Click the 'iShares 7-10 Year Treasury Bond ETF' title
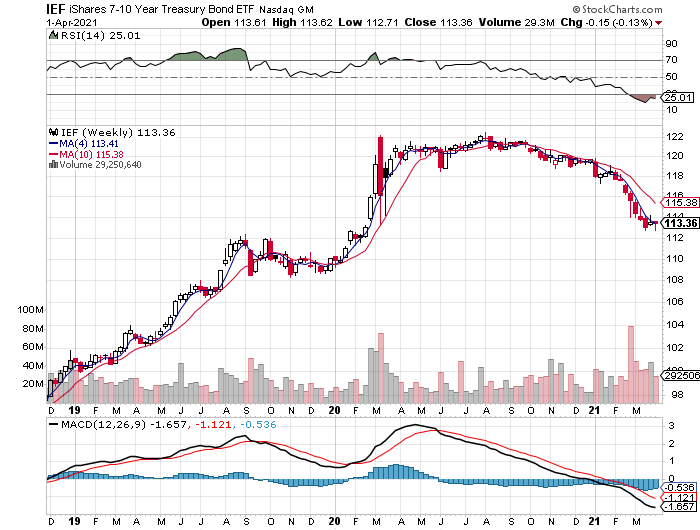This screenshot has height=530, width=700. pyautogui.click(x=162, y=9)
